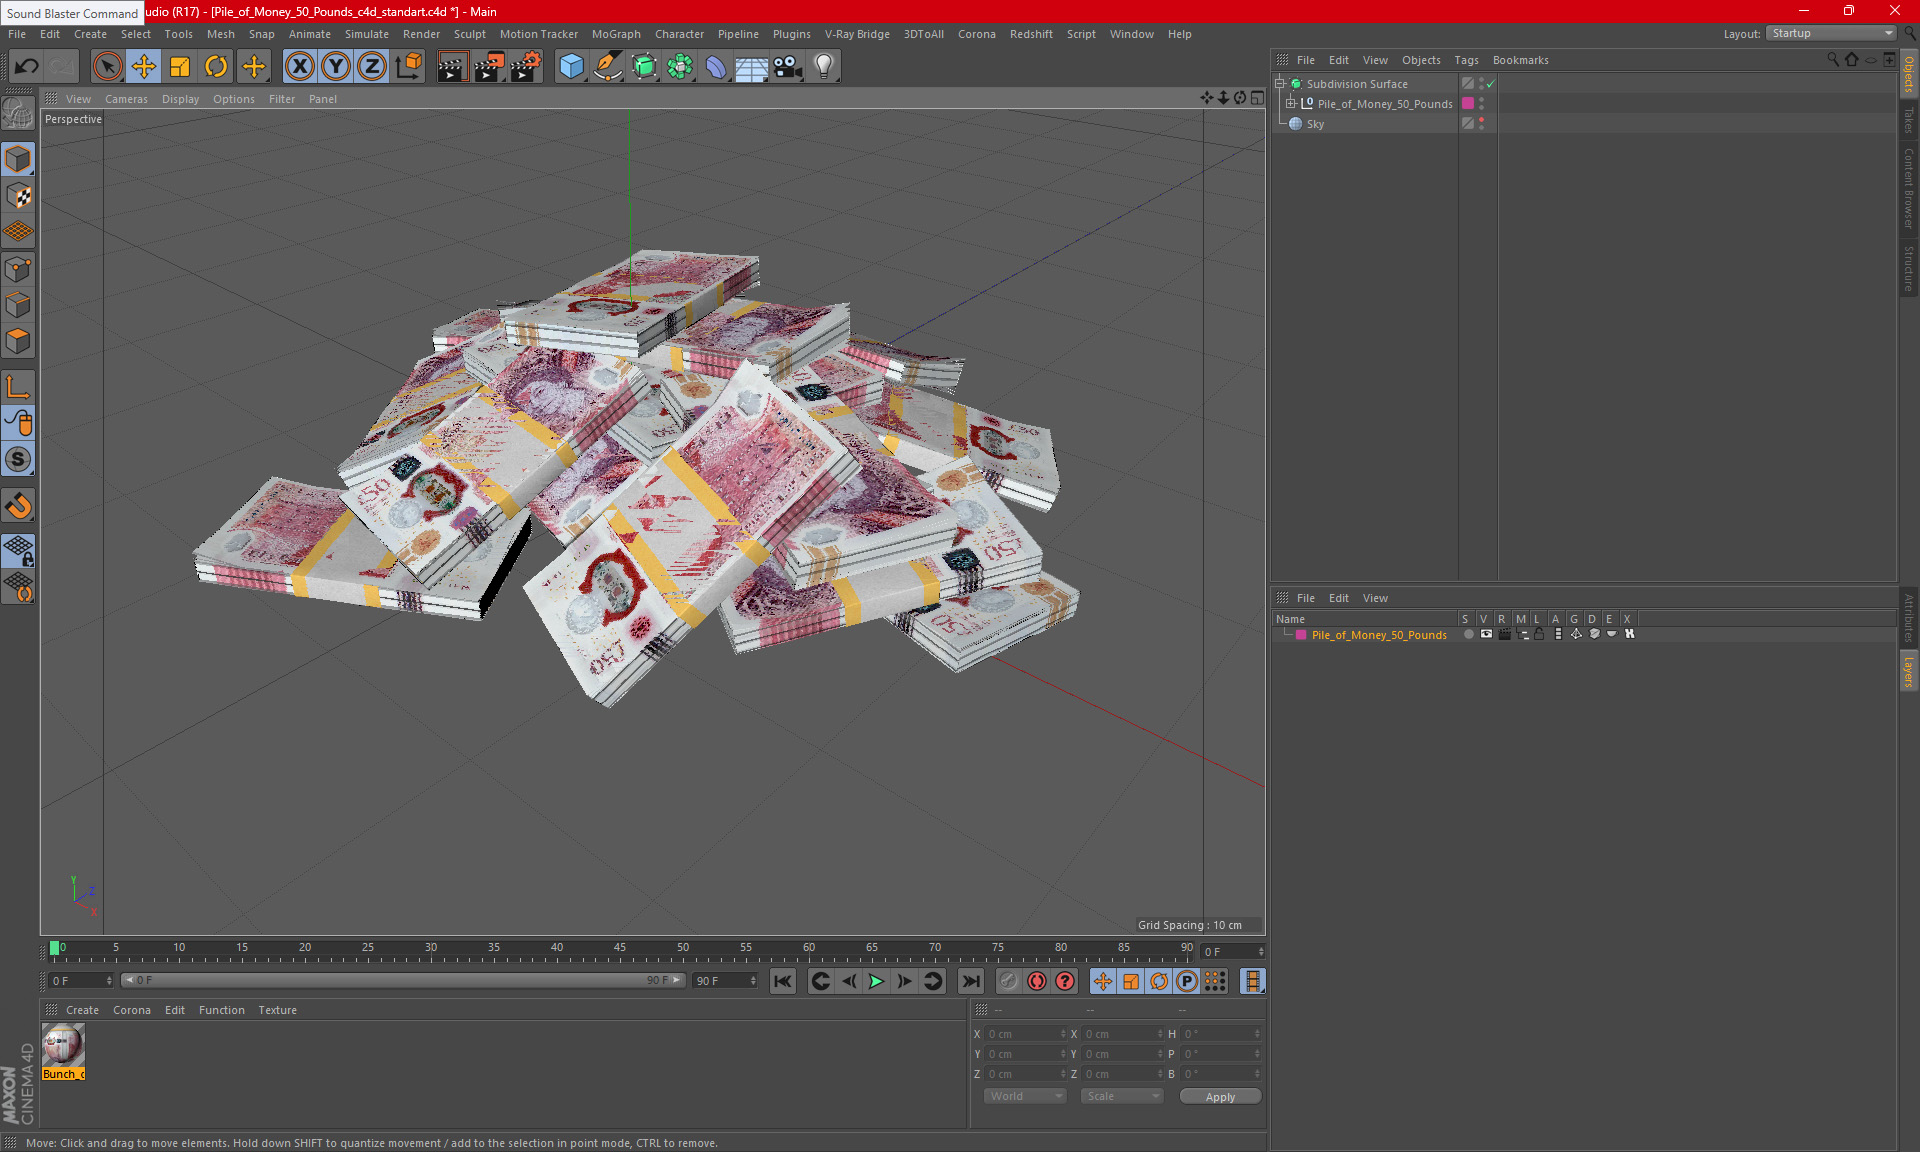Open the Simulate menu
The image size is (1920, 1152).
coord(366,34)
